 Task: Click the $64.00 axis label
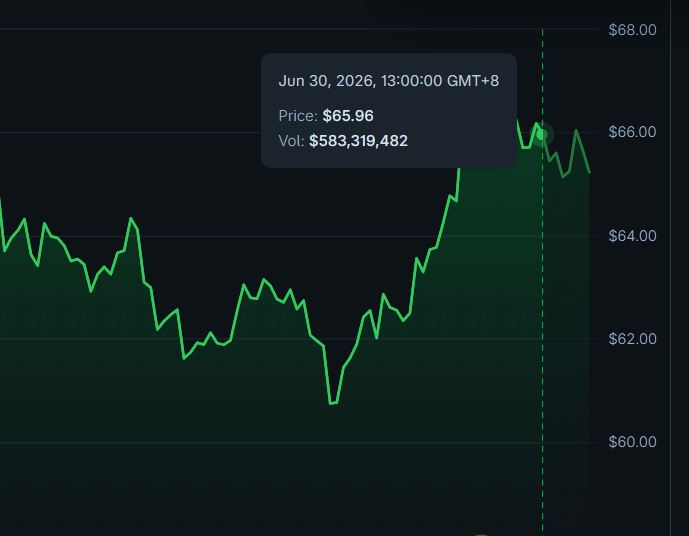pyautogui.click(x=632, y=236)
